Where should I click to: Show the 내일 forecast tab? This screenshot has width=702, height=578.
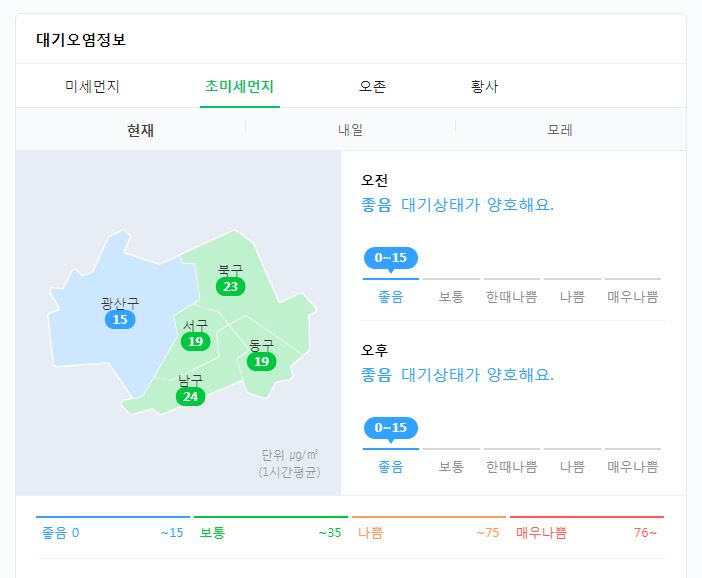click(351, 130)
